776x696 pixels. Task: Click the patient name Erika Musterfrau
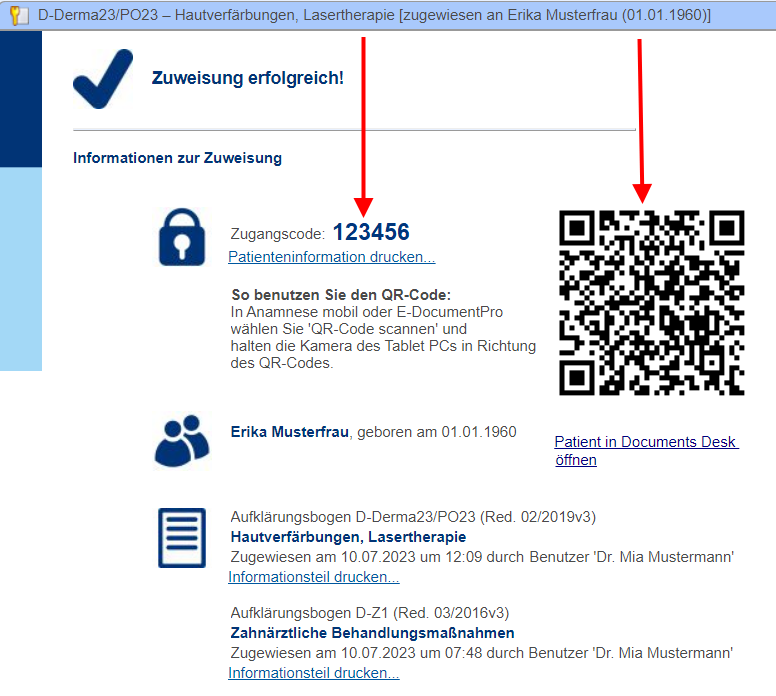[x=290, y=432]
